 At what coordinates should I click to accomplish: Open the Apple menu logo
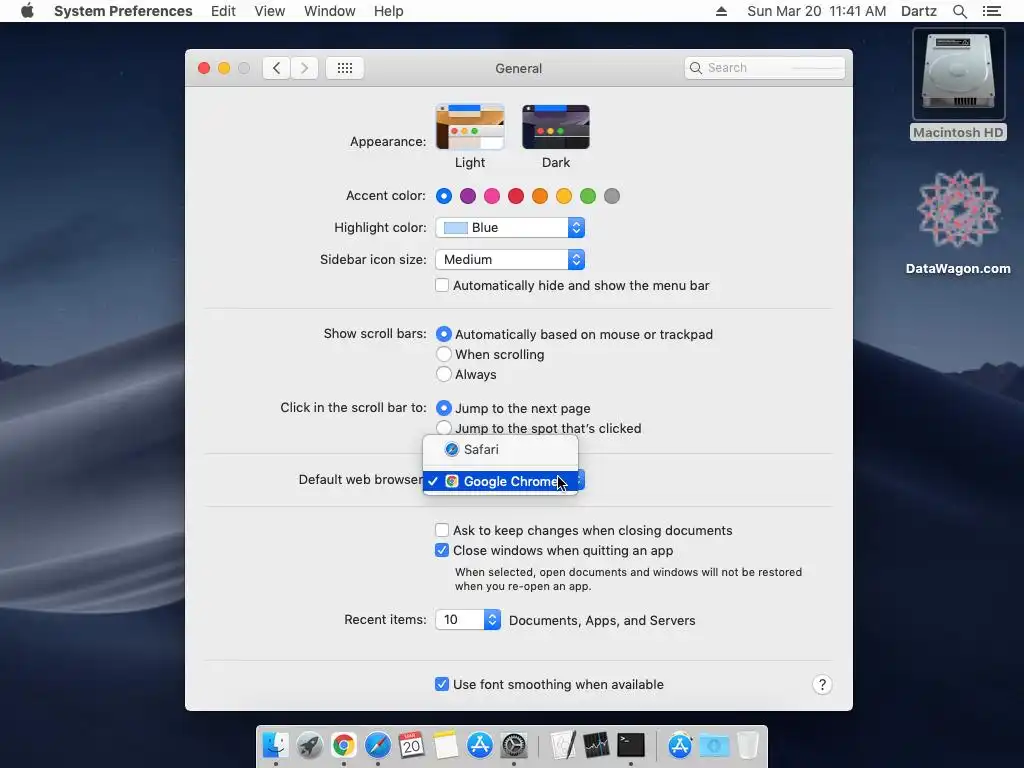(x=27, y=11)
